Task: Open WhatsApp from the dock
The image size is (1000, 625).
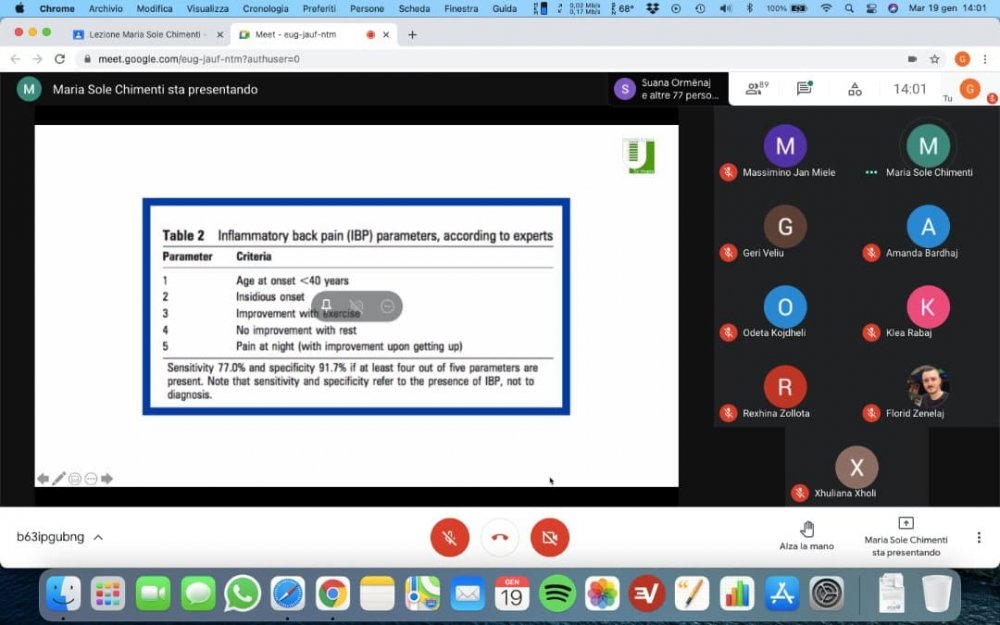Action: click(x=242, y=594)
